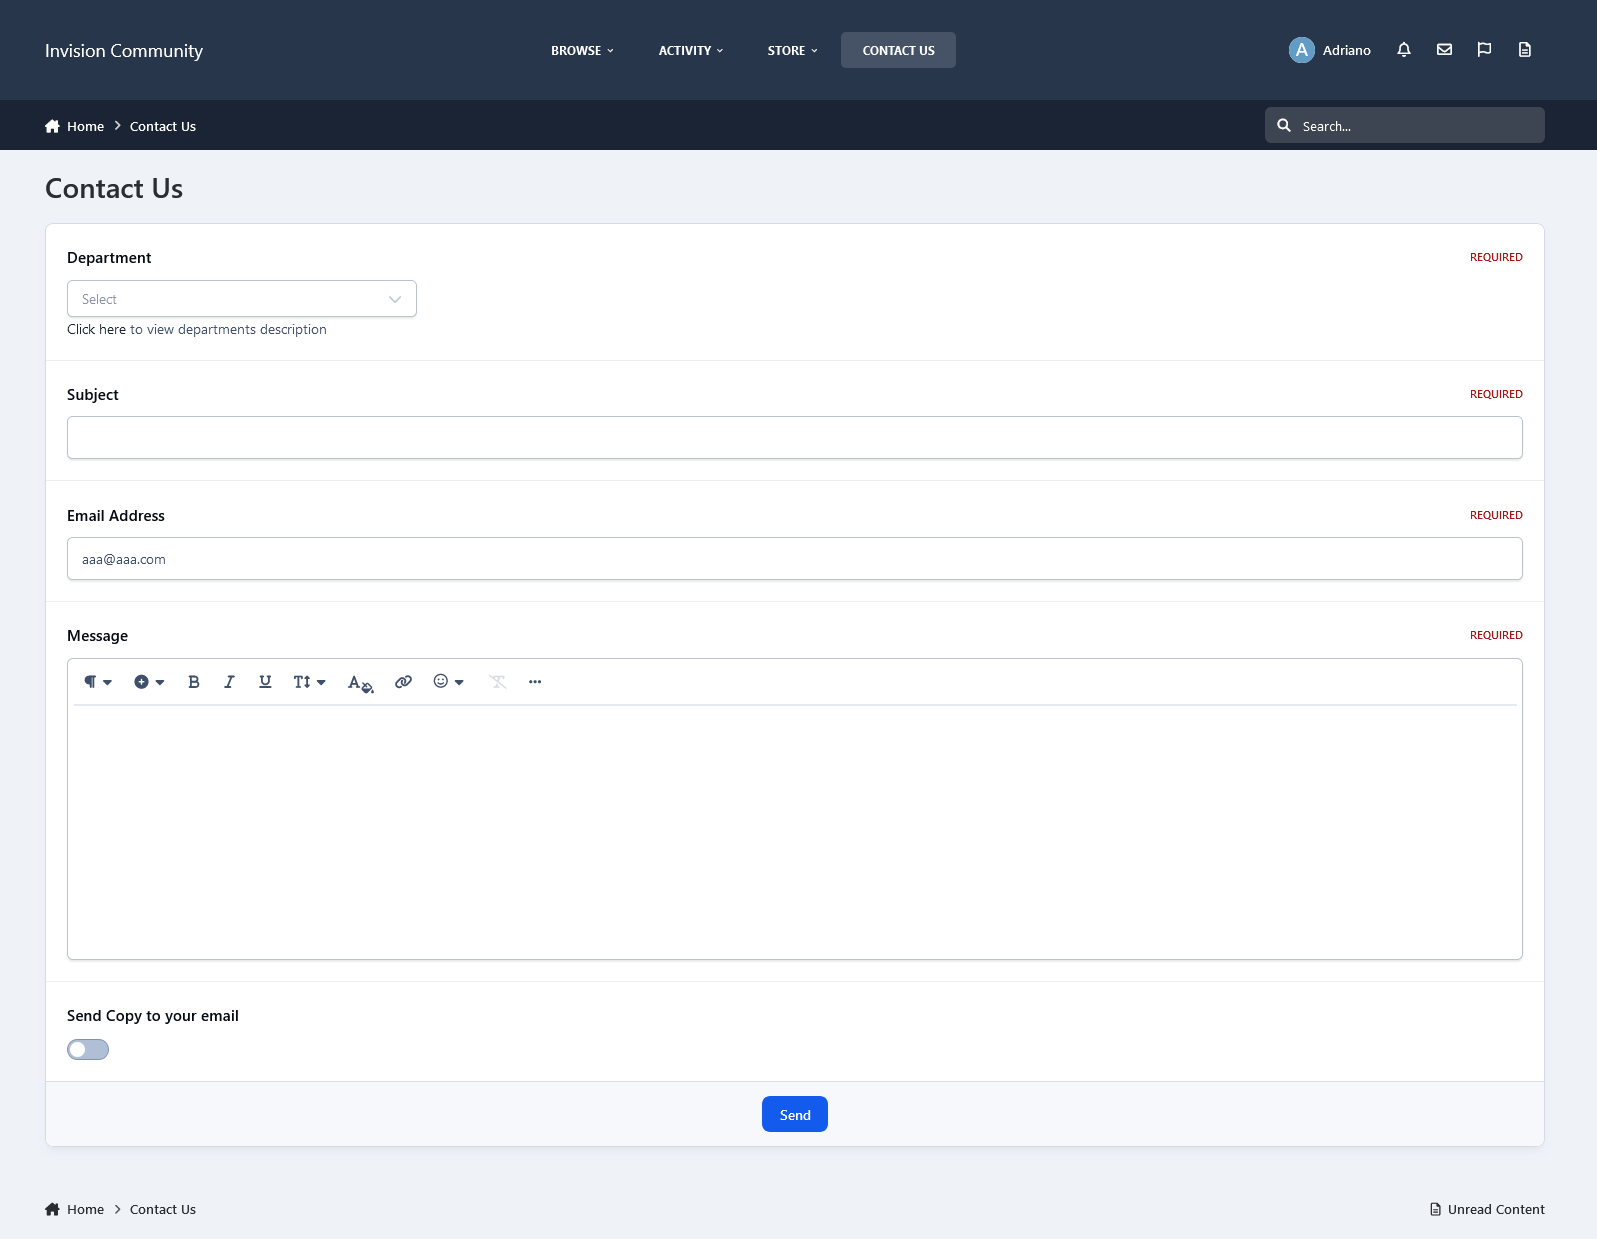Click into the Subject text field
The image size is (1597, 1239).
pyautogui.click(x=794, y=438)
